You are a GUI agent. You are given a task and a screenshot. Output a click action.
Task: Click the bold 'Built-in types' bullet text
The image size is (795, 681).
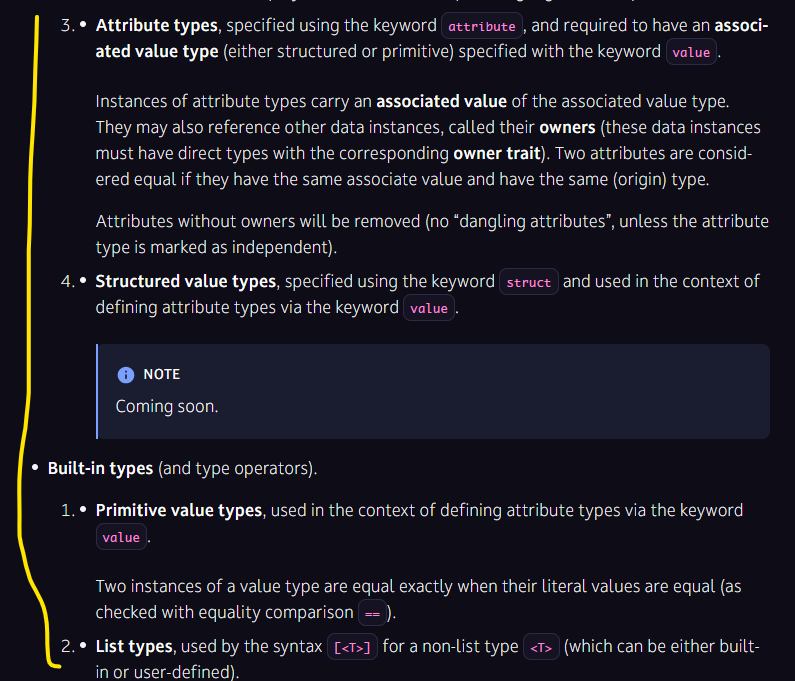100,468
